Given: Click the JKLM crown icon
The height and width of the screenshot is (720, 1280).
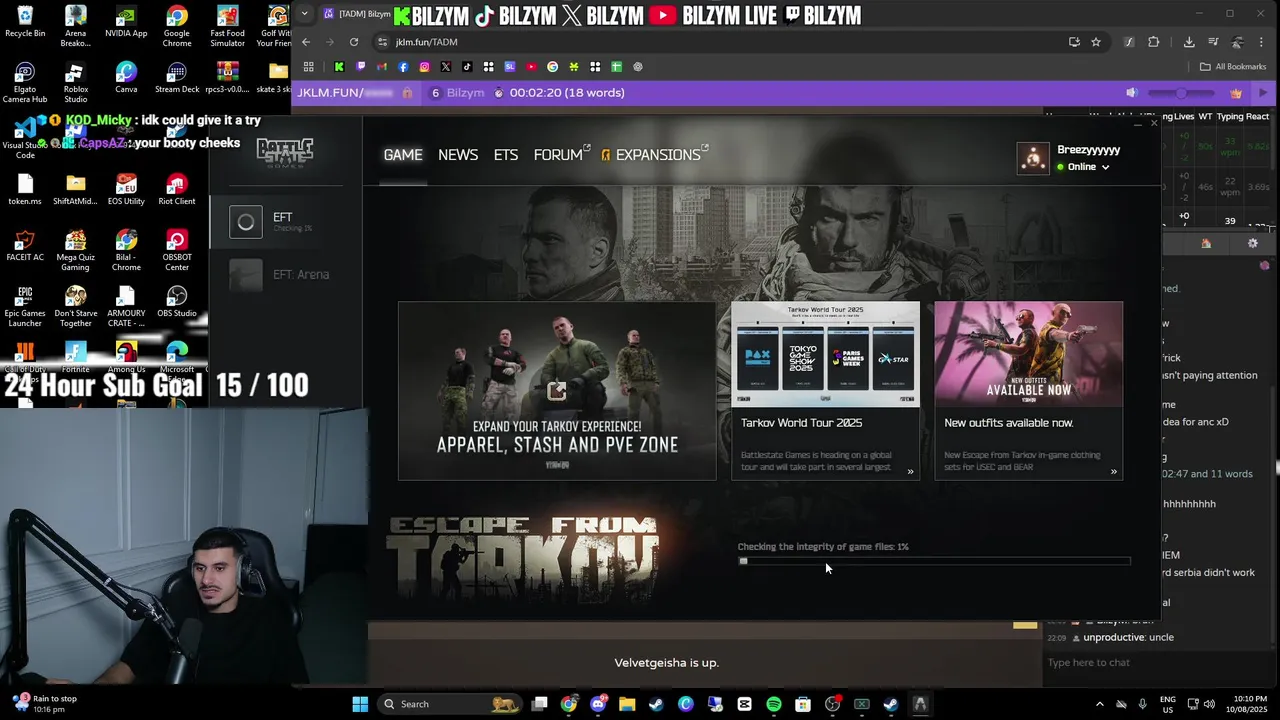Looking at the screenshot, I should pos(1235,93).
